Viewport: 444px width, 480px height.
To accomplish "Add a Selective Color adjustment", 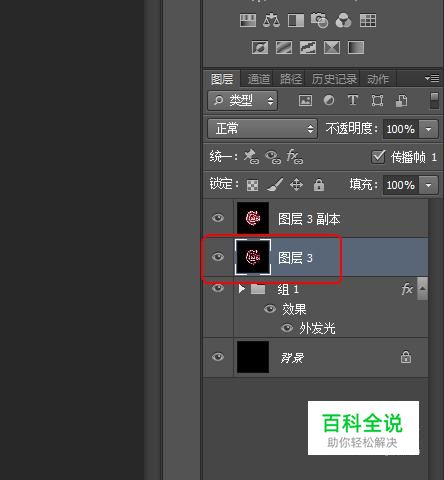I will tap(332, 48).
